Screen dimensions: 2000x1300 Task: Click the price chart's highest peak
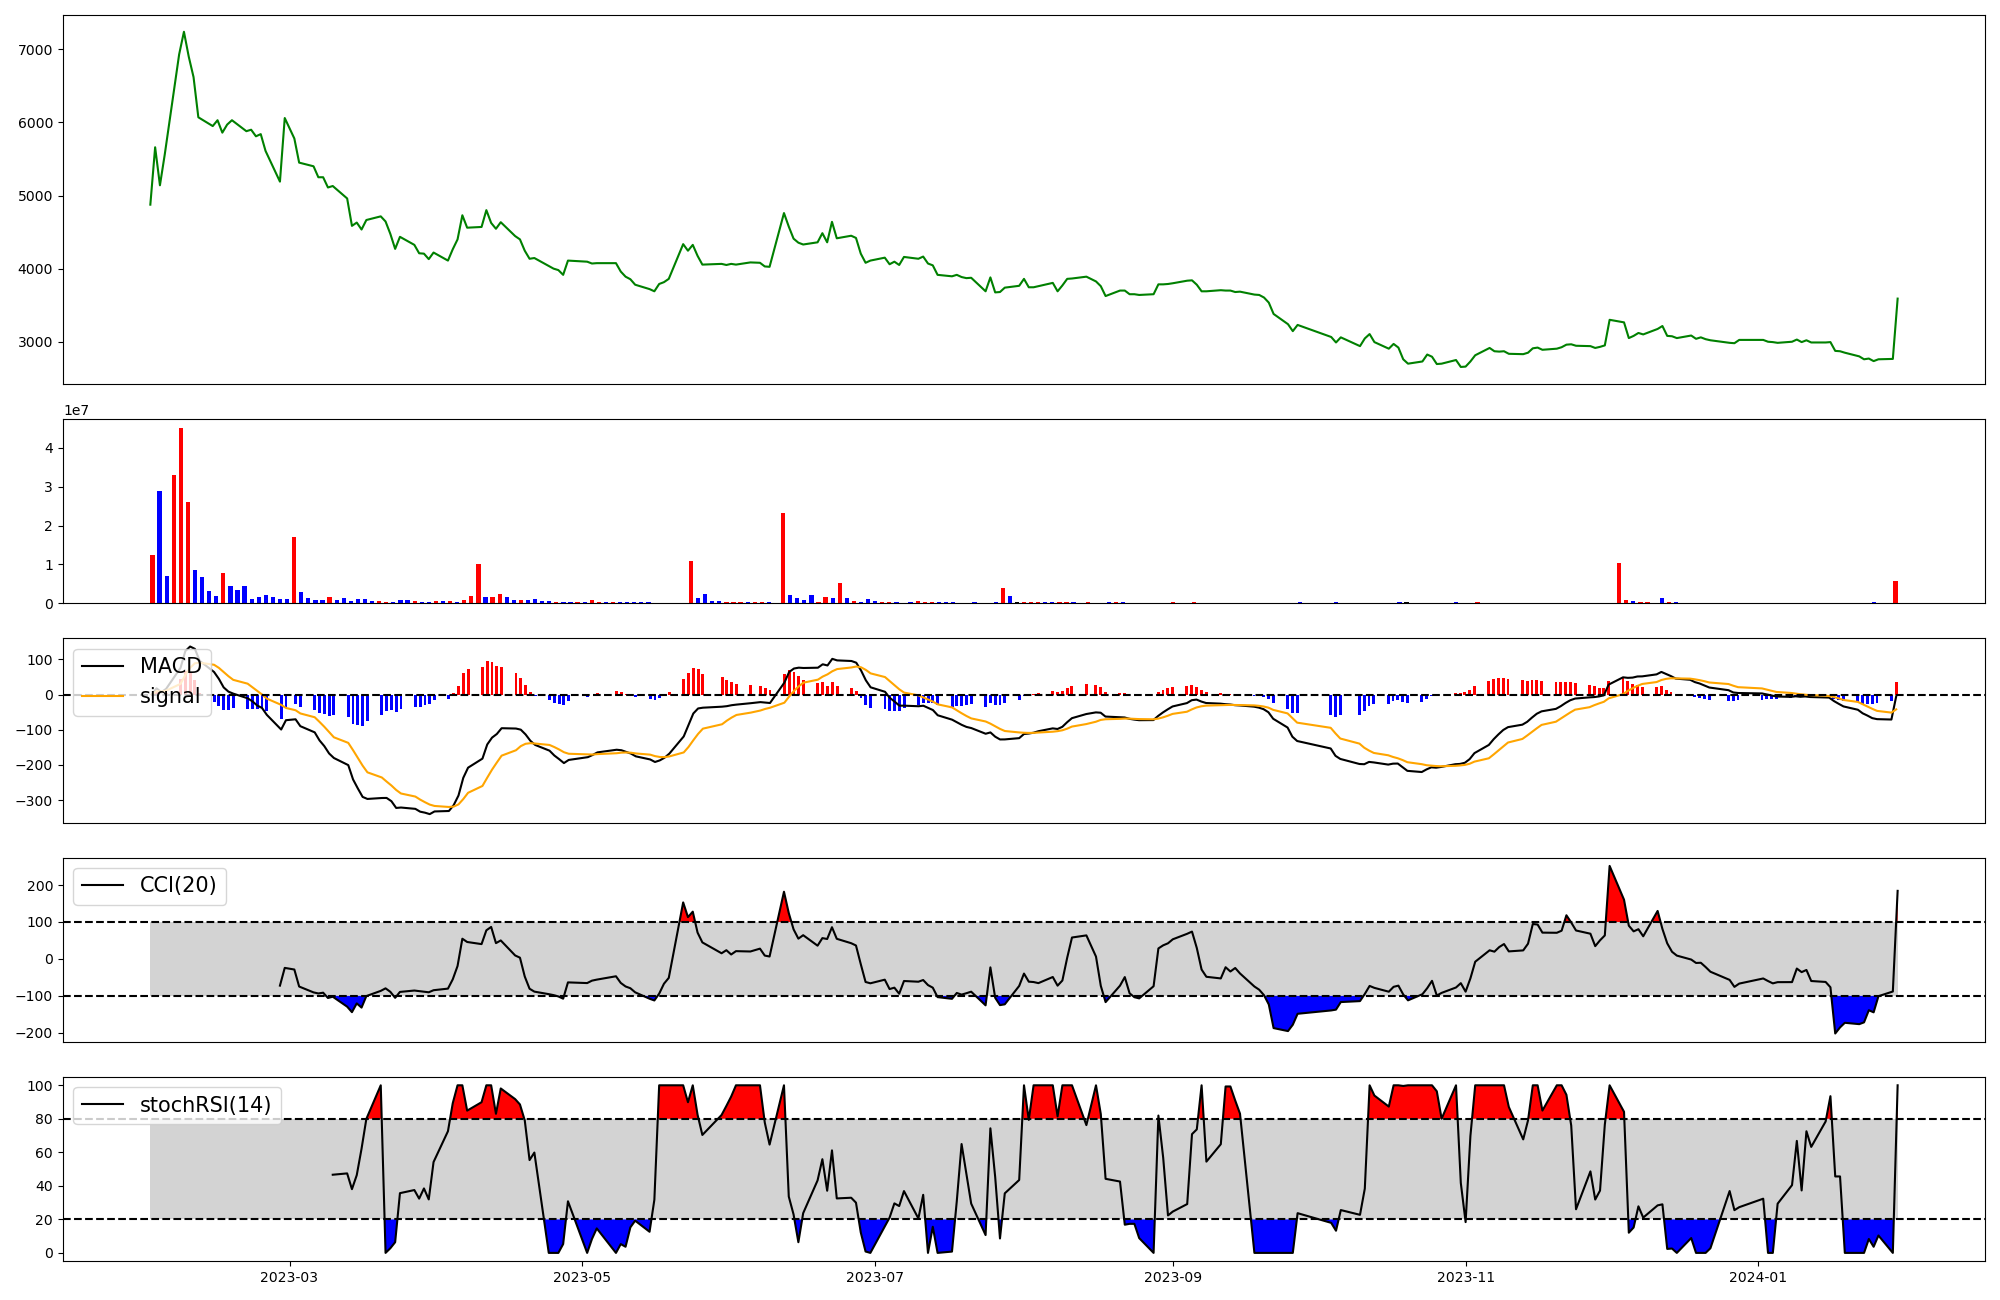pyautogui.click(x=183, y=33)
